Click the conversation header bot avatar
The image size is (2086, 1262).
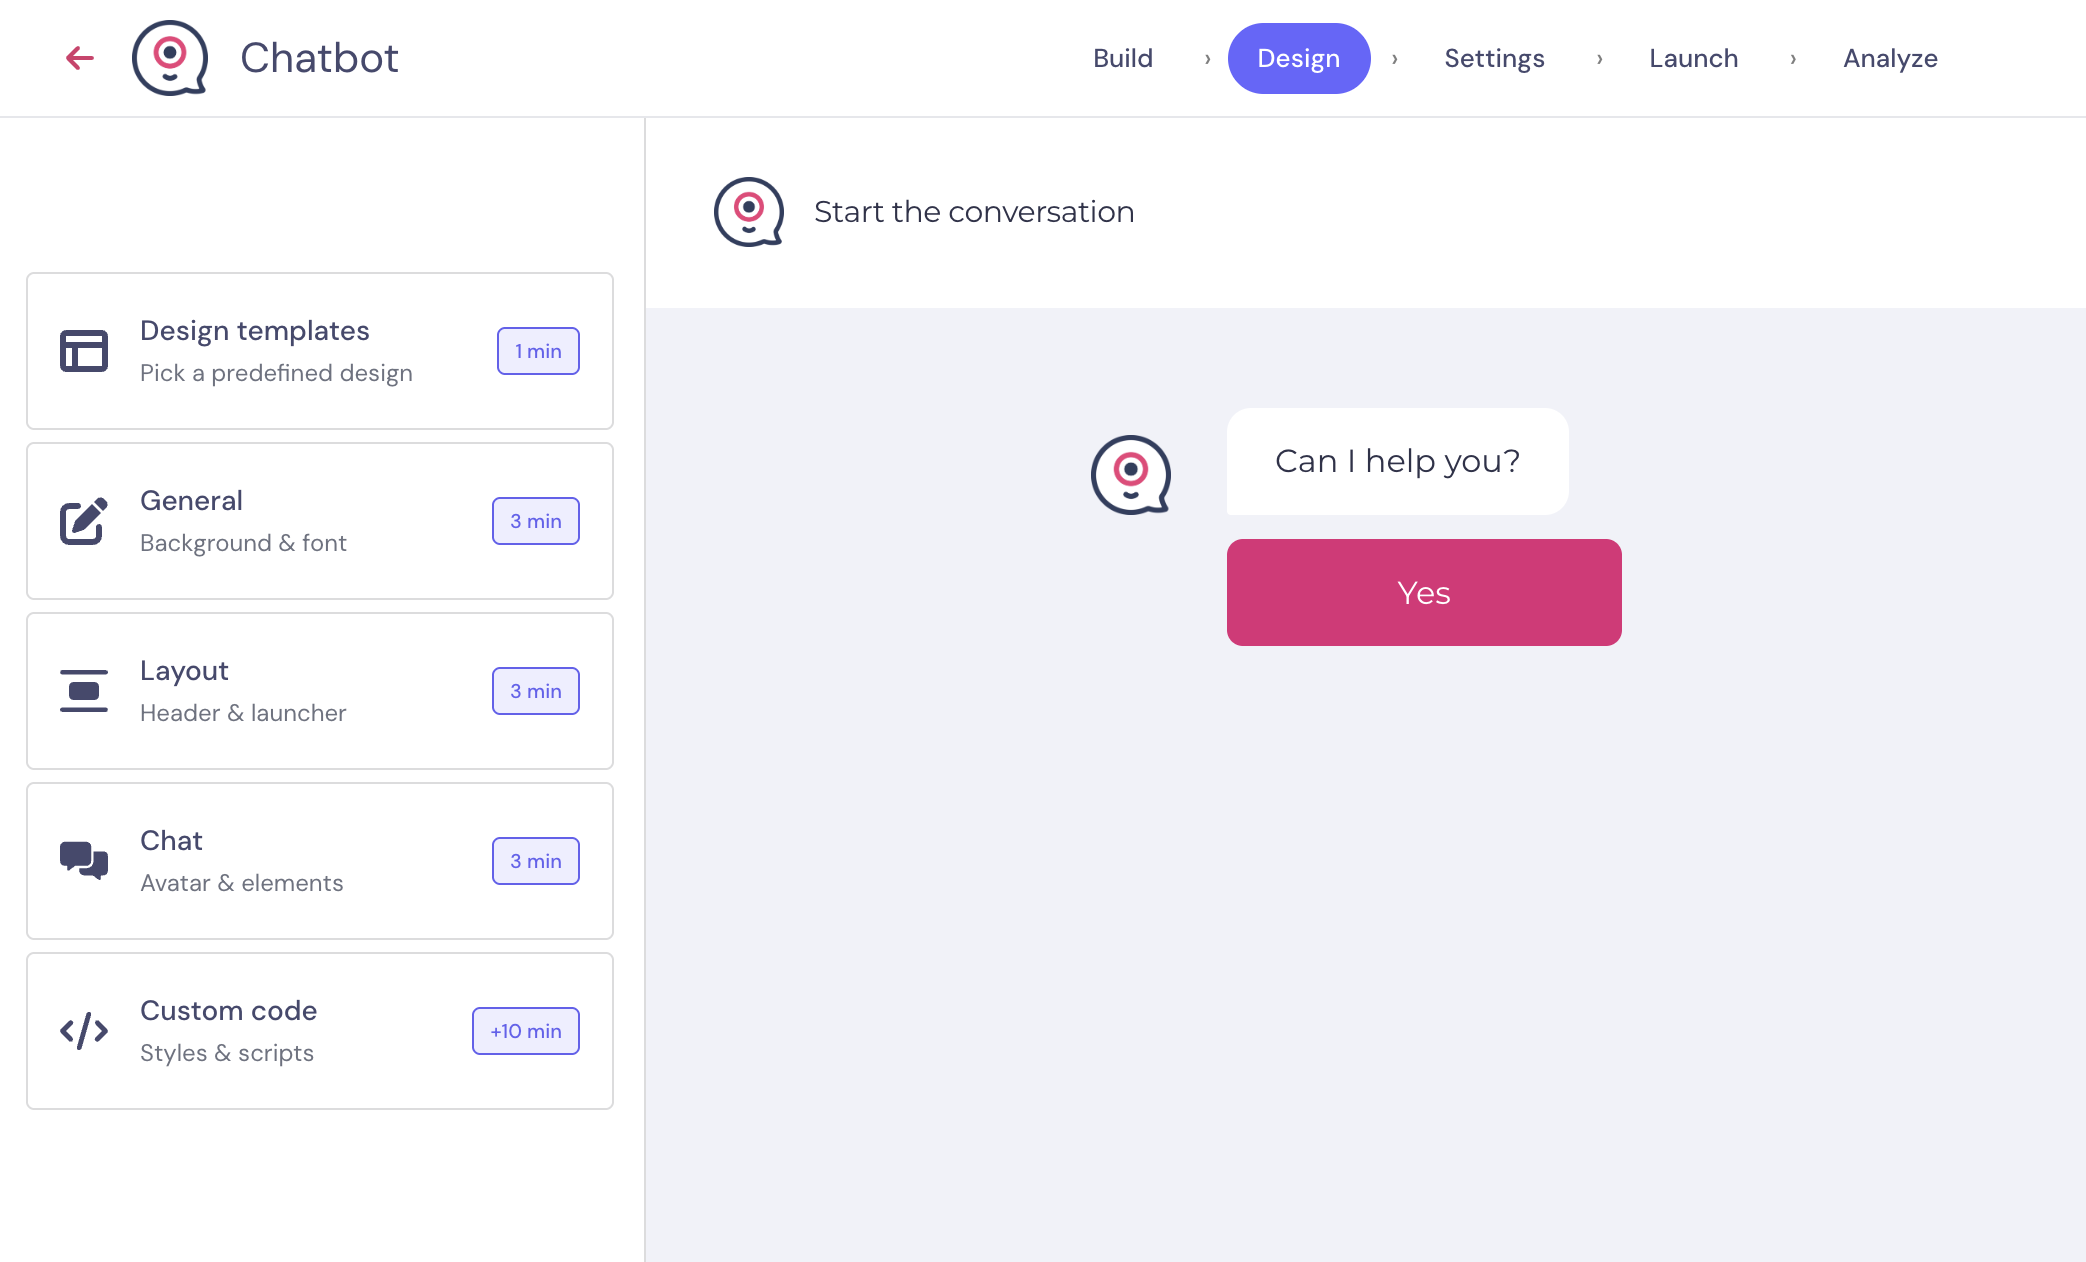[748, 212]
